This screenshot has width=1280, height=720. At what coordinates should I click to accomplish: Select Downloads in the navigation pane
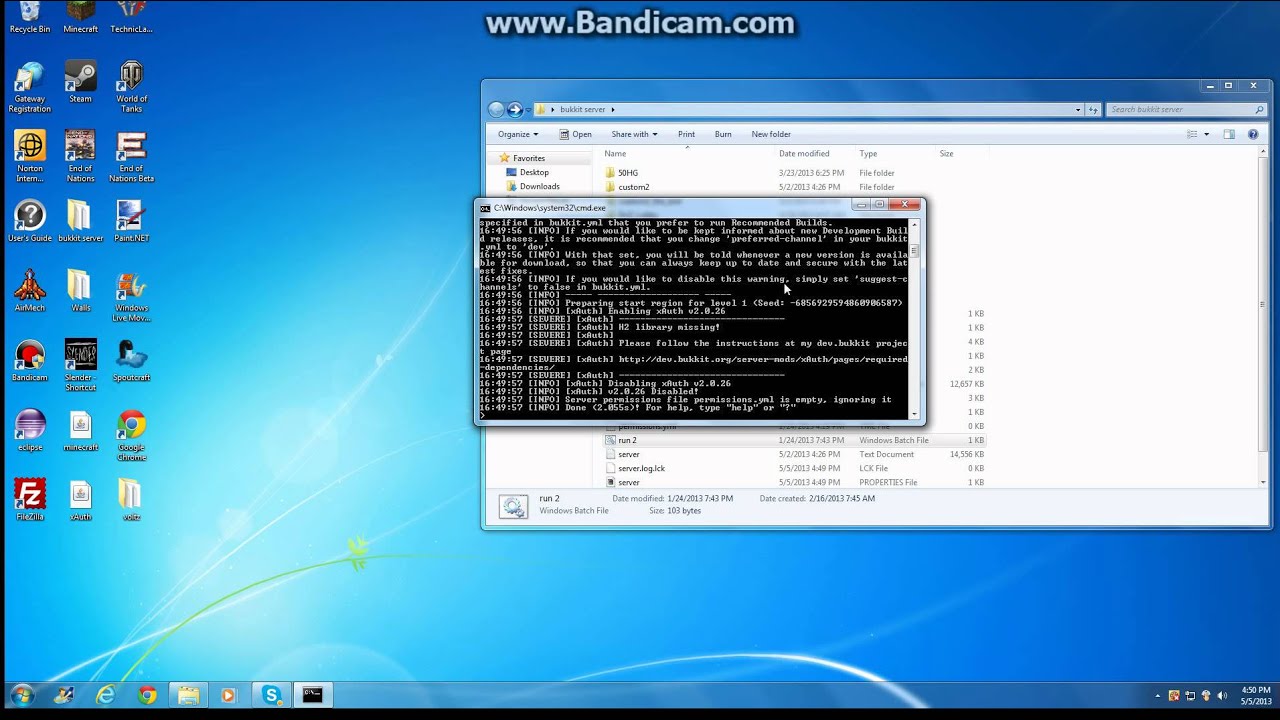539,186
